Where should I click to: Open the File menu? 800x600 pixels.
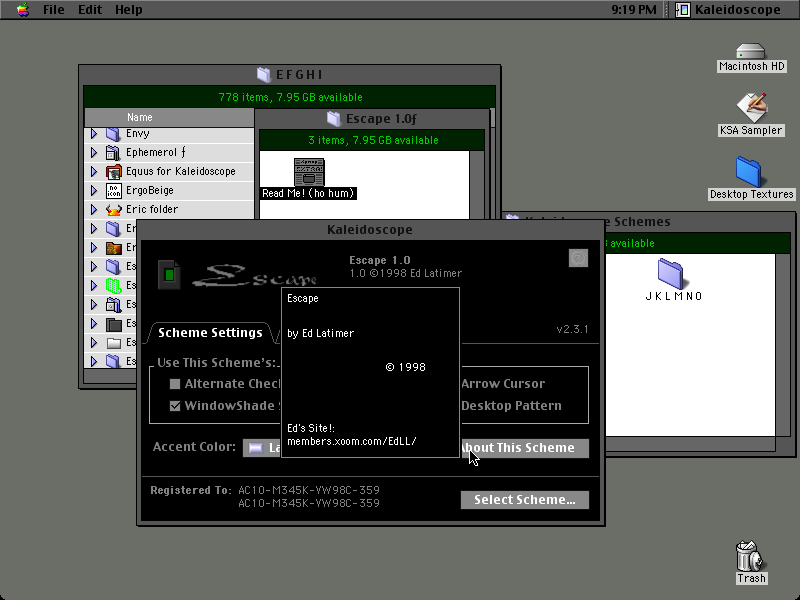(x=54, y=10)
